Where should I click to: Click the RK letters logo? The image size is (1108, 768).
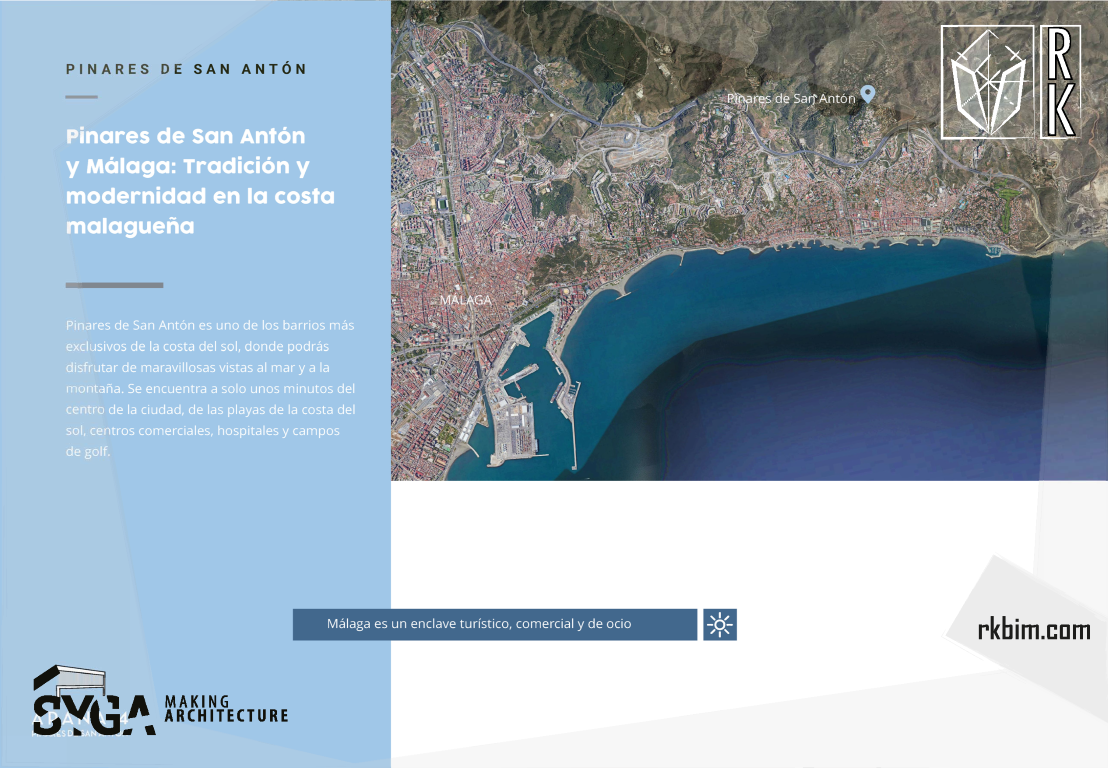(x=1060, y=82)
